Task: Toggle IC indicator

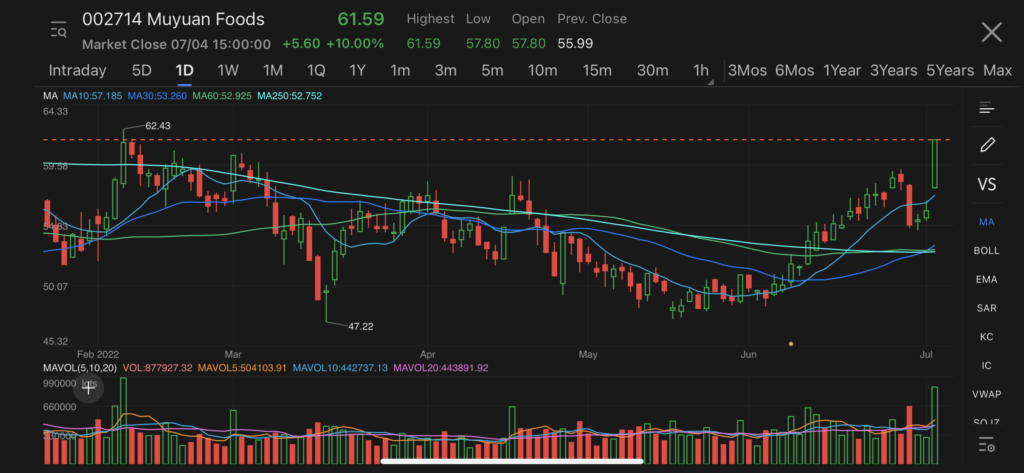Action: pos(986,365)
